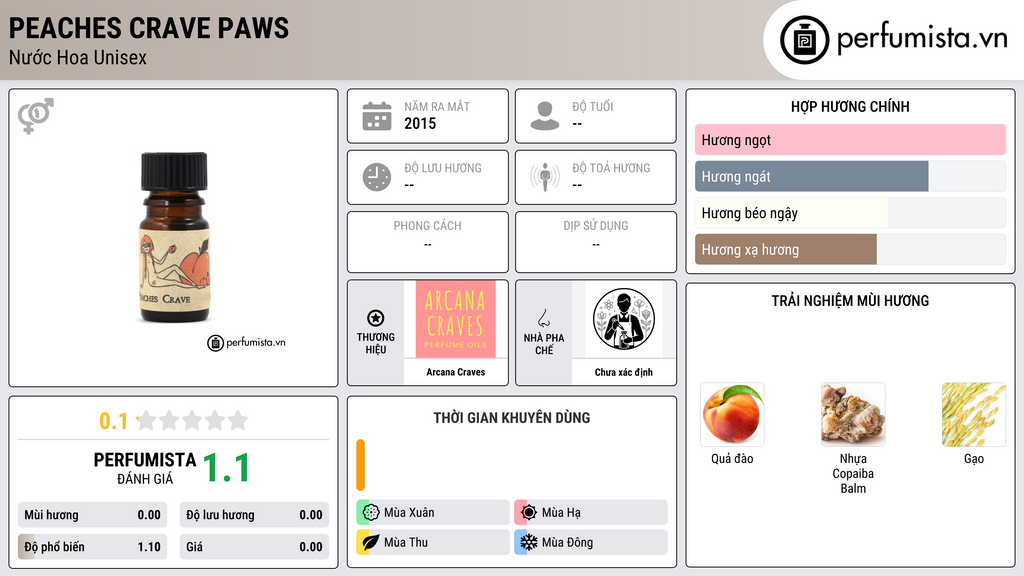Select the Mùa Đông season button

click(591, 542)
